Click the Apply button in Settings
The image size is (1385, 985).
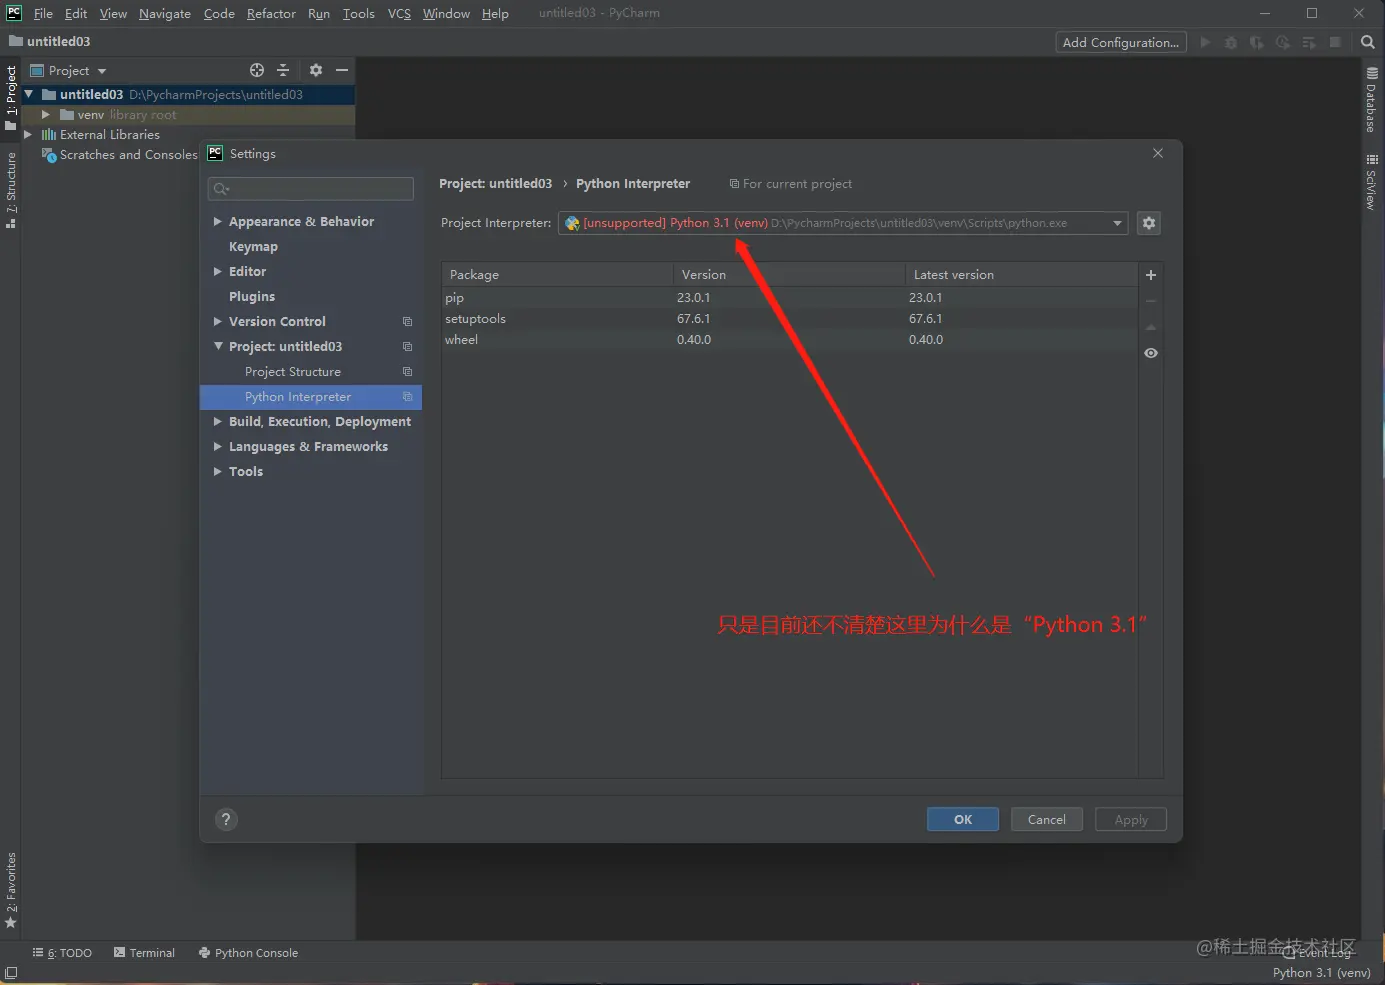point(1131,819)
